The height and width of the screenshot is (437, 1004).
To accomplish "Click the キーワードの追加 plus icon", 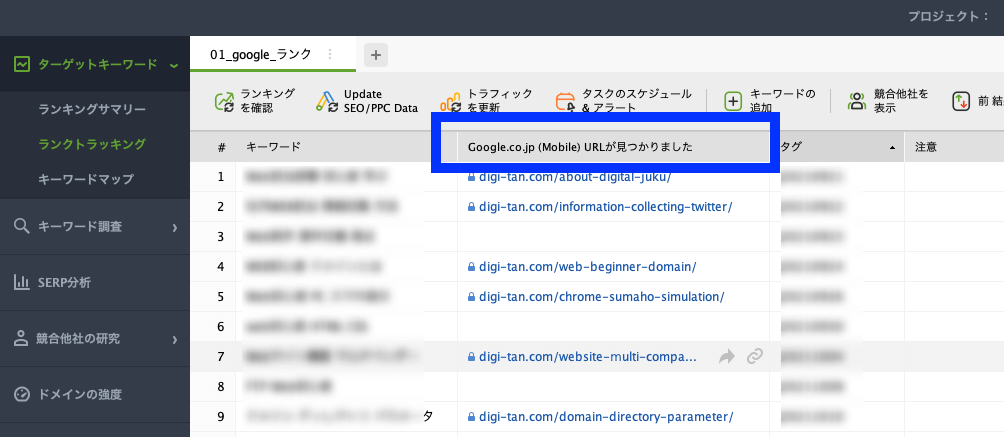I will click(733, 101).
